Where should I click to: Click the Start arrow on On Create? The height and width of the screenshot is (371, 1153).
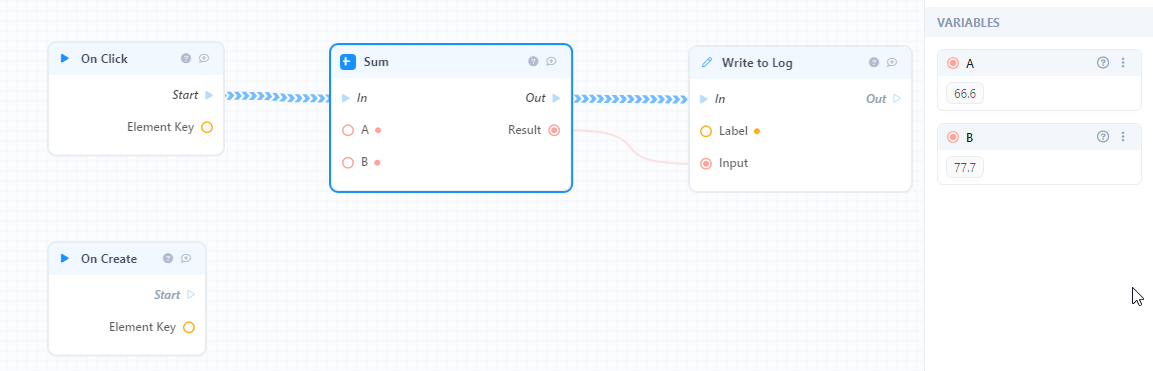pos(190,295)
